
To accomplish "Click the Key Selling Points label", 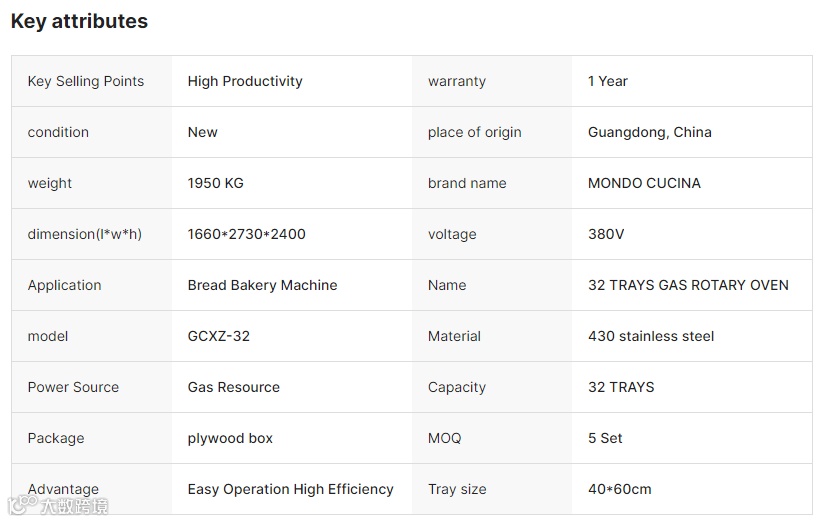I will [x=86, y=81].
